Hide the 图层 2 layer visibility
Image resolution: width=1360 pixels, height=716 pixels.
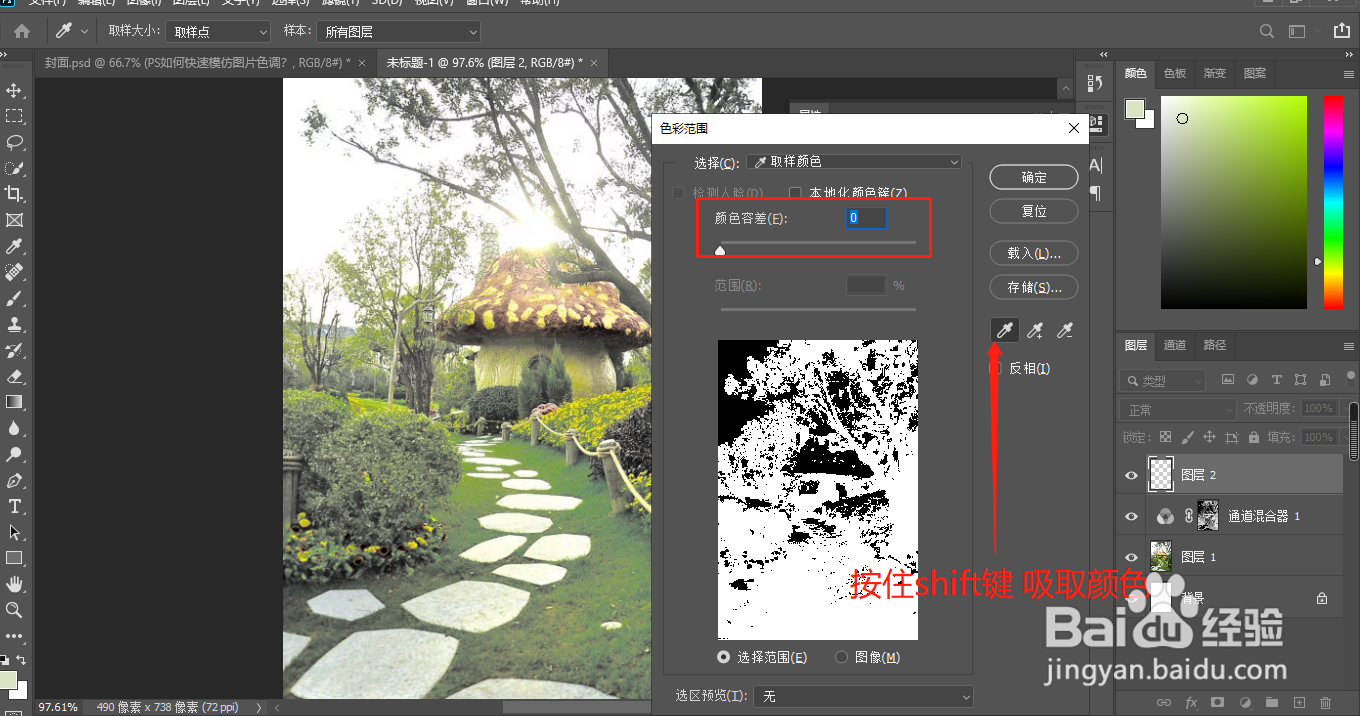[x=1131, y=475]
